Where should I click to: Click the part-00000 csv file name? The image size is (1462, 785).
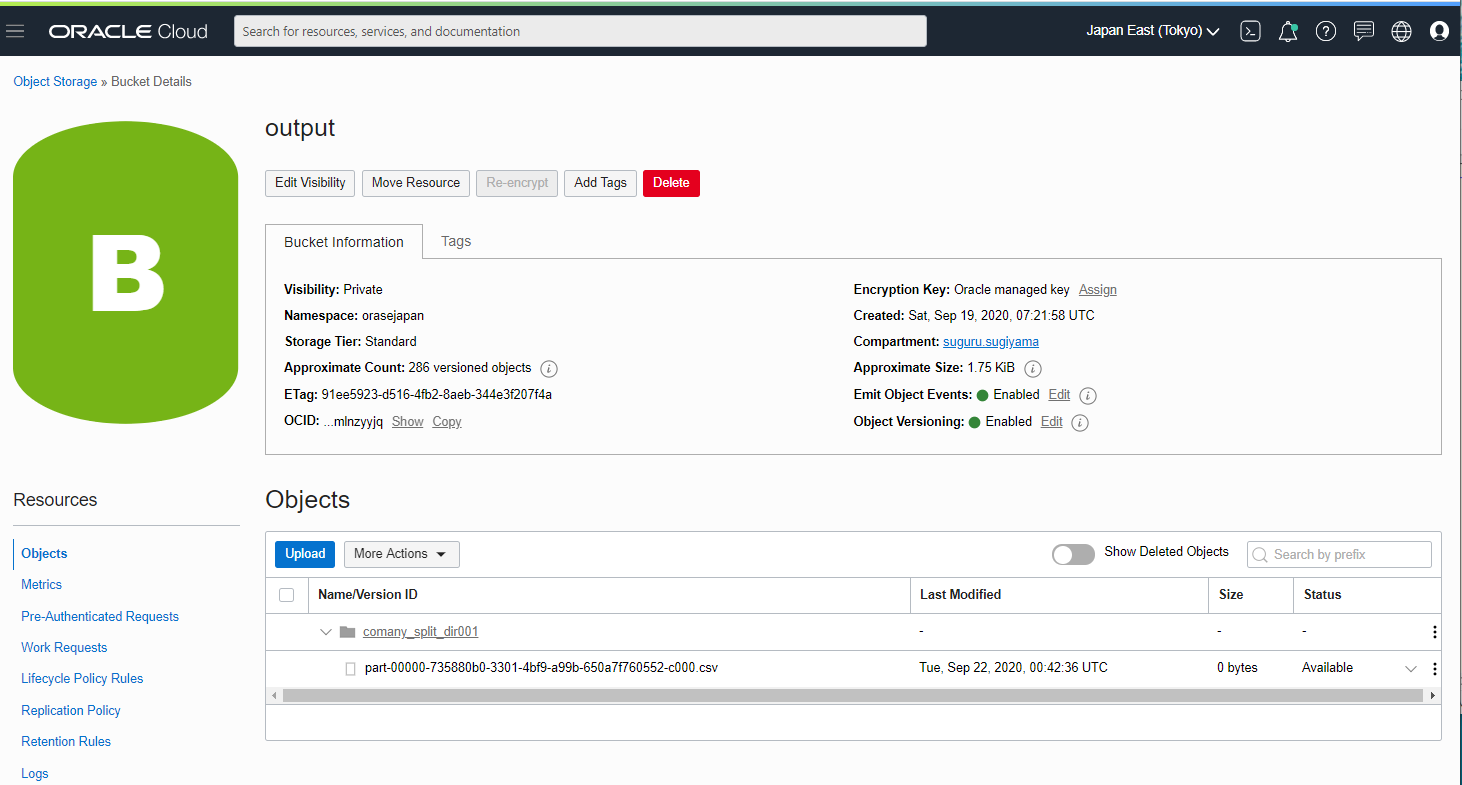click(541, 668)
